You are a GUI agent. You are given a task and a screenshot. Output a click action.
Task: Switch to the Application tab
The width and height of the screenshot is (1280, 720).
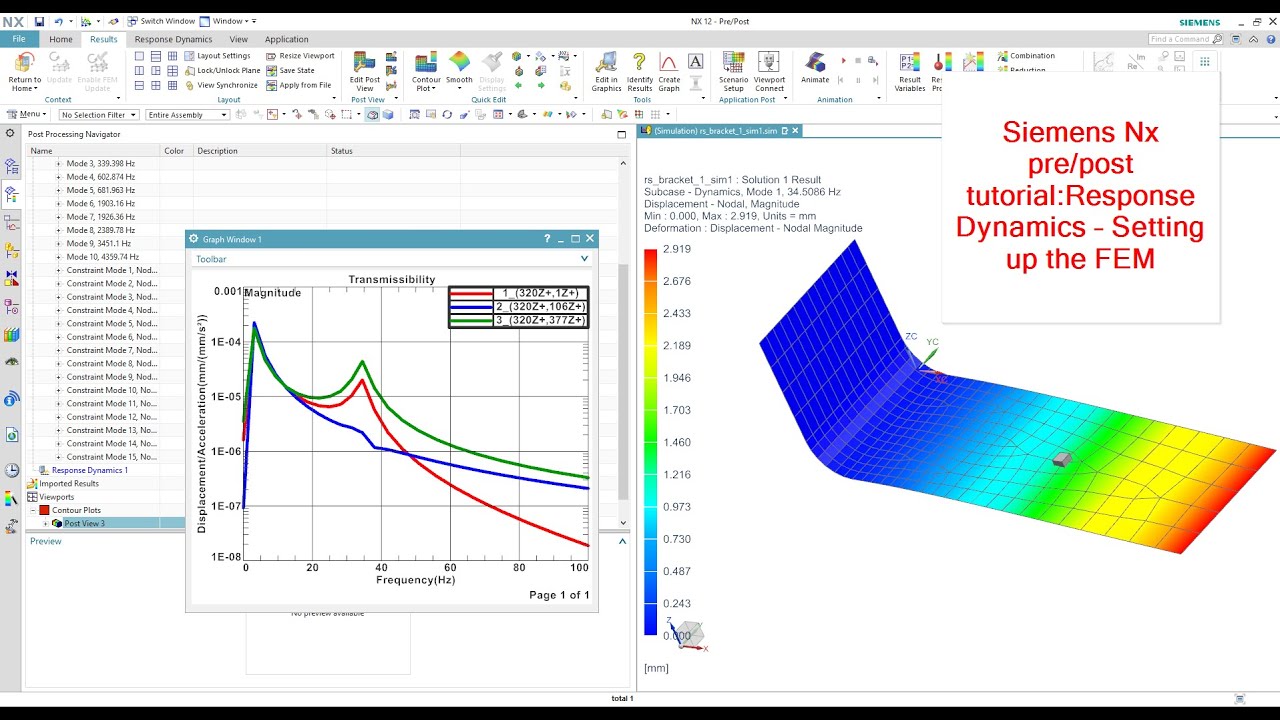click(287, 39)
